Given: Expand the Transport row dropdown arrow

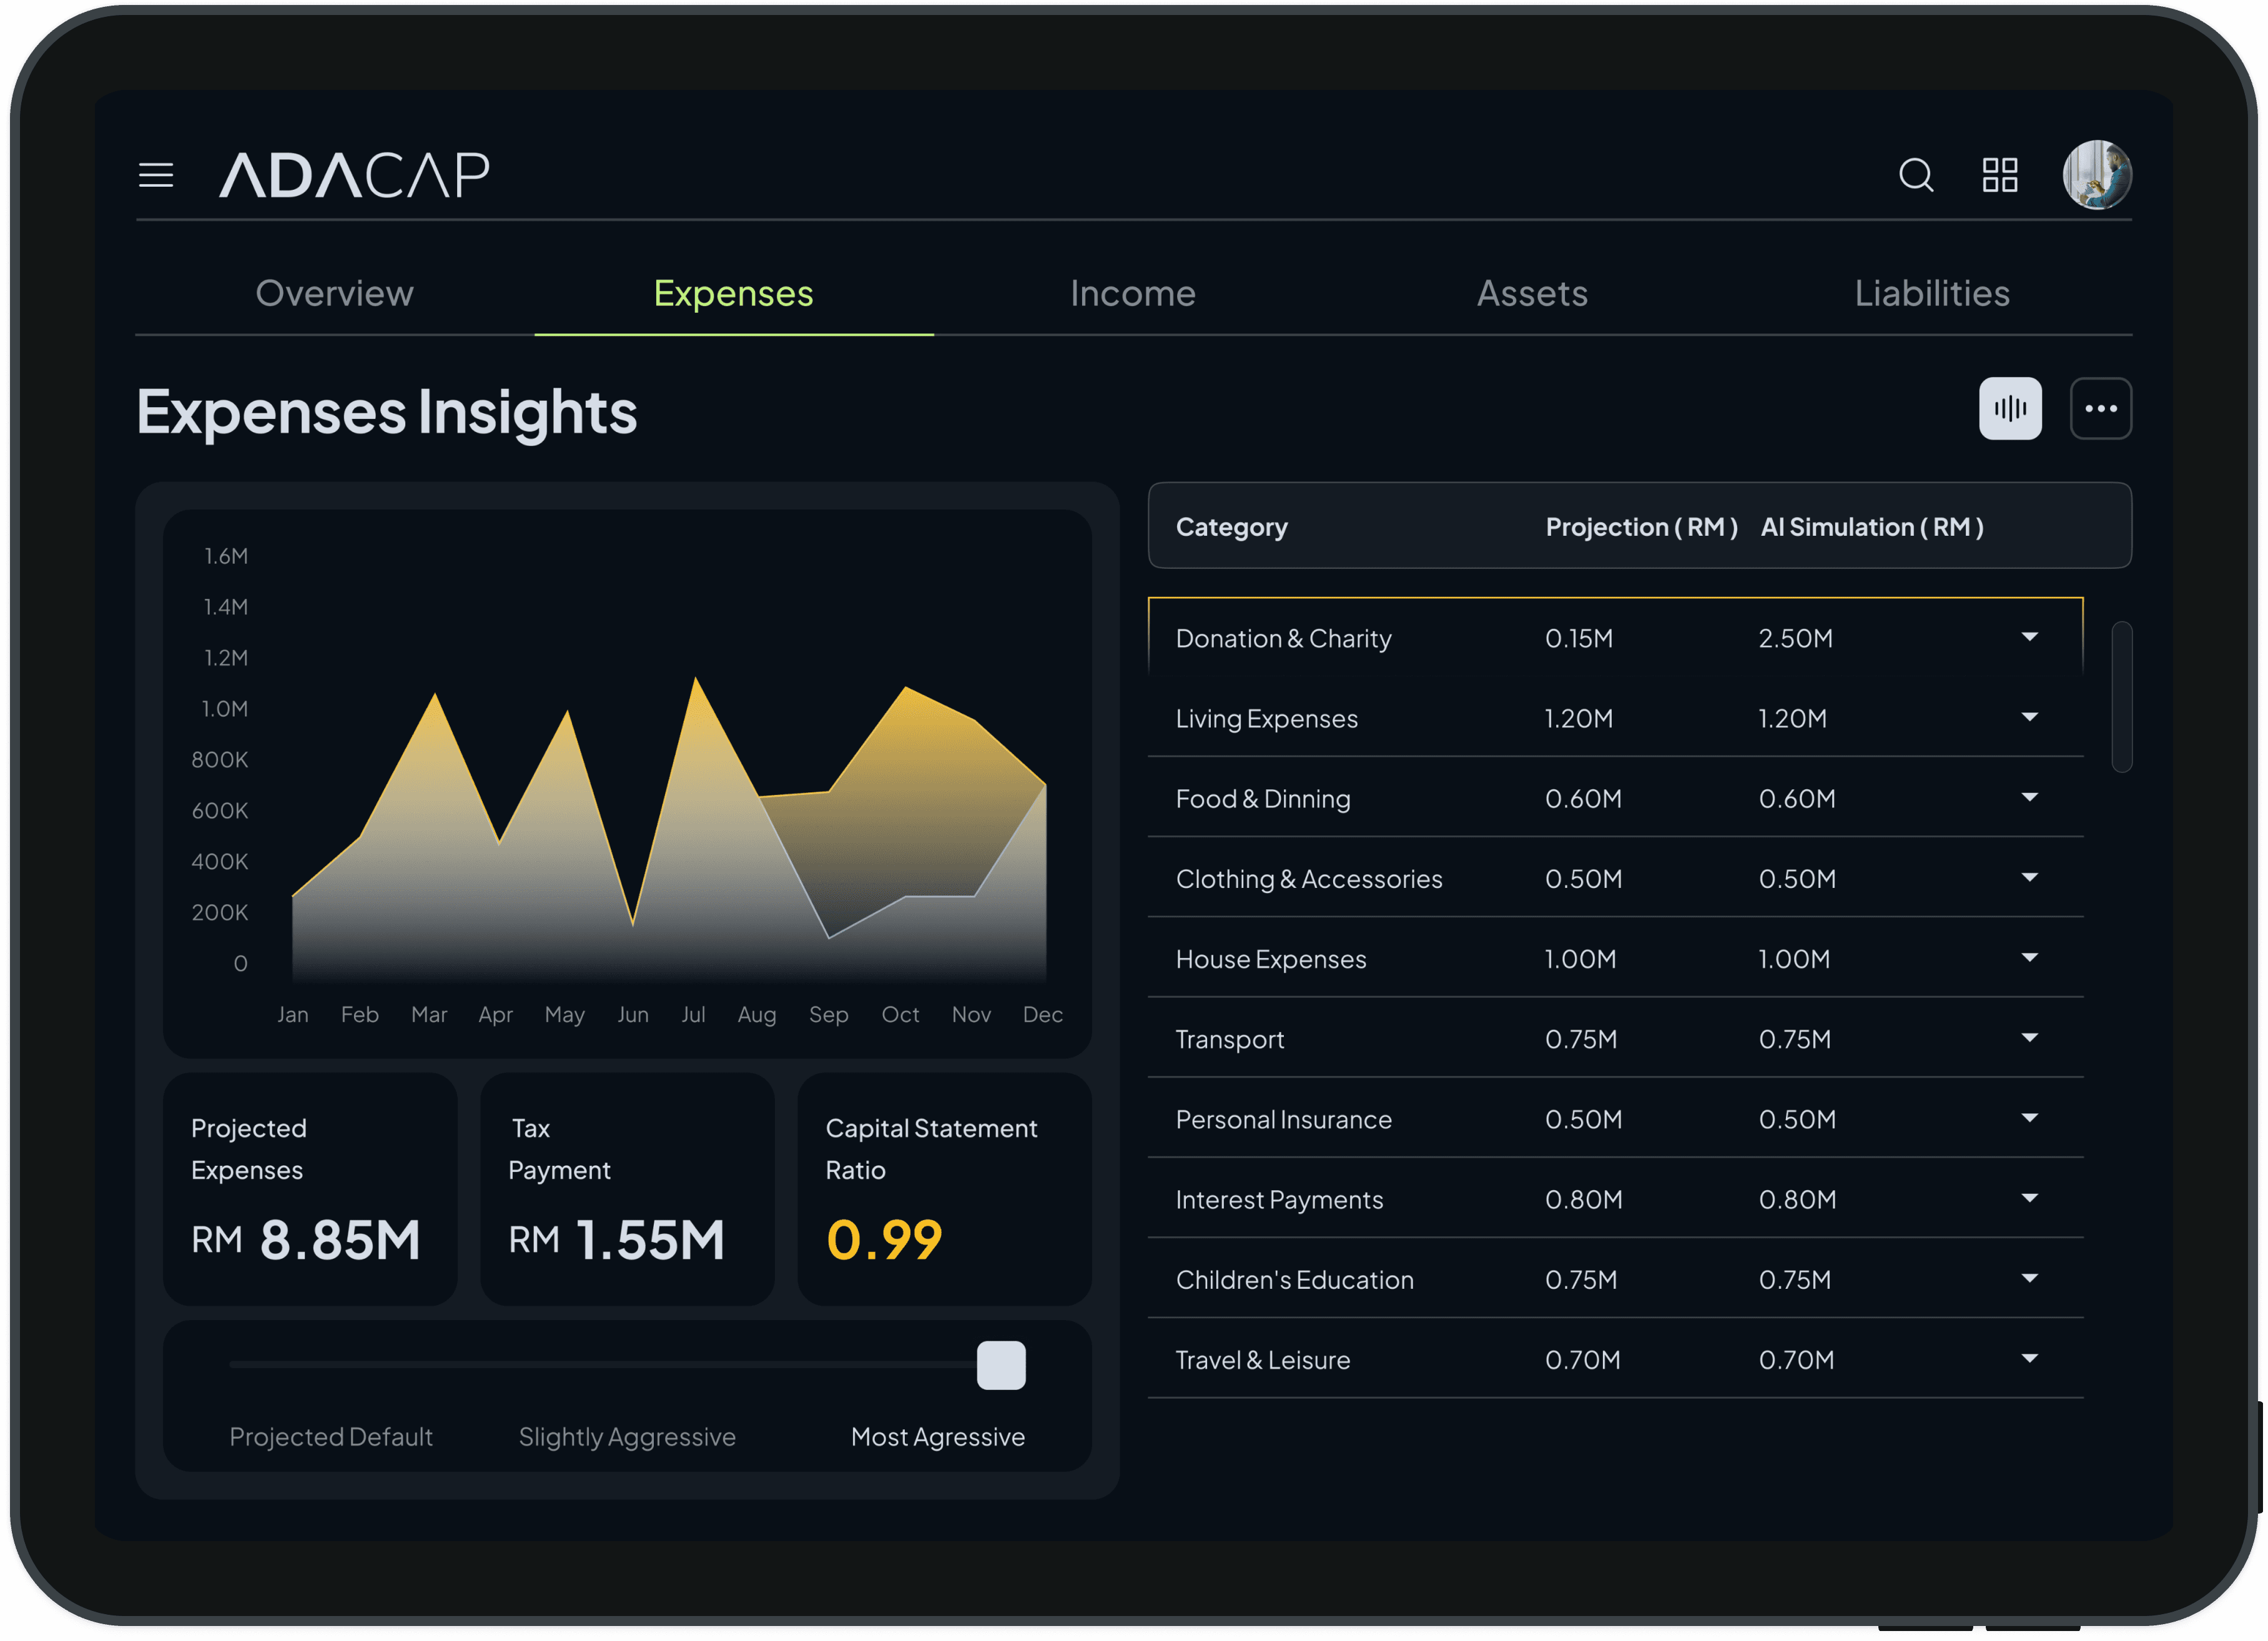Looking at the screenshot, I should click(x=2029, y=1038).
